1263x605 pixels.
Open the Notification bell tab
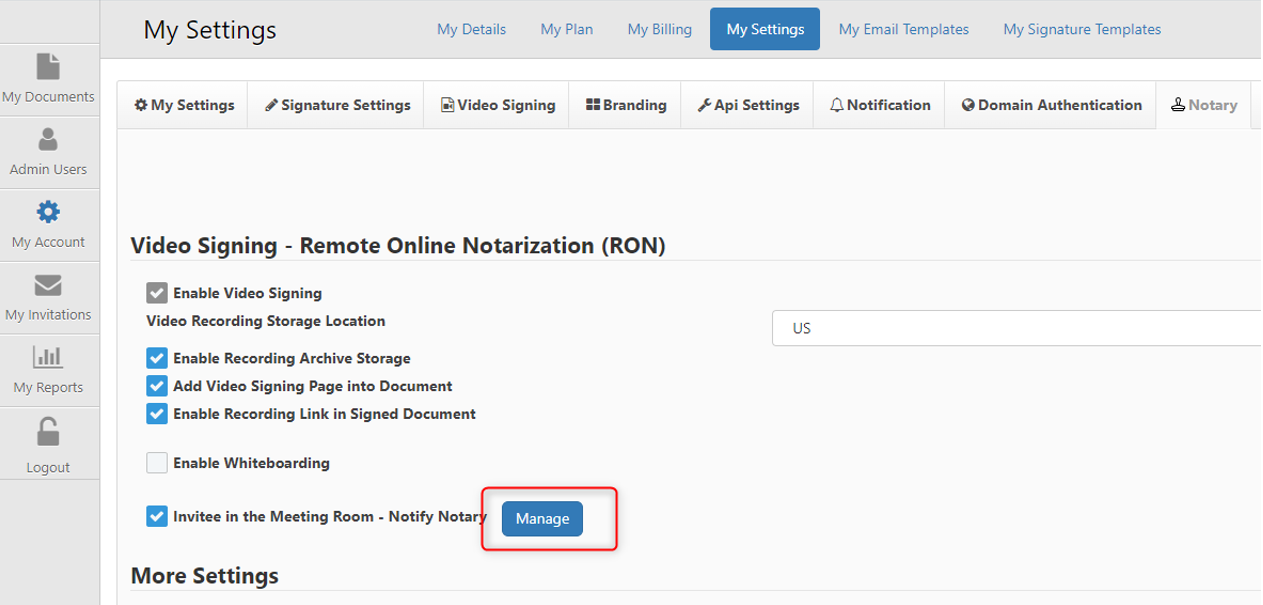tap(879, 105)
